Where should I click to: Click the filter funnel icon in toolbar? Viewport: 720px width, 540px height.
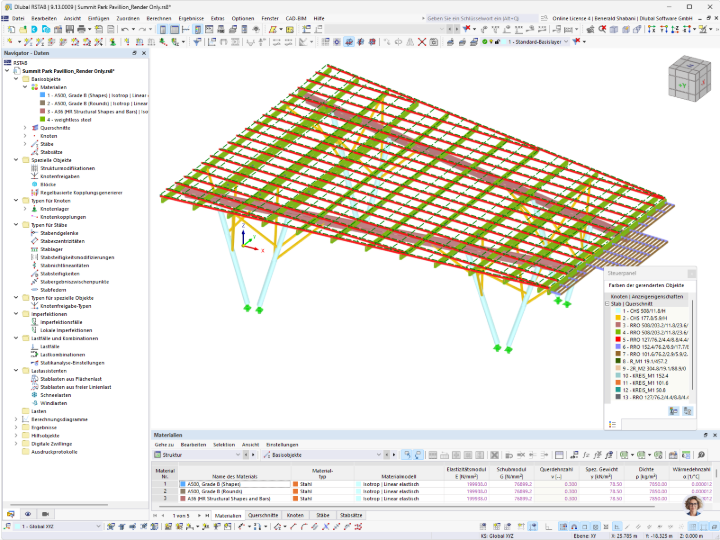pos(197,42)
